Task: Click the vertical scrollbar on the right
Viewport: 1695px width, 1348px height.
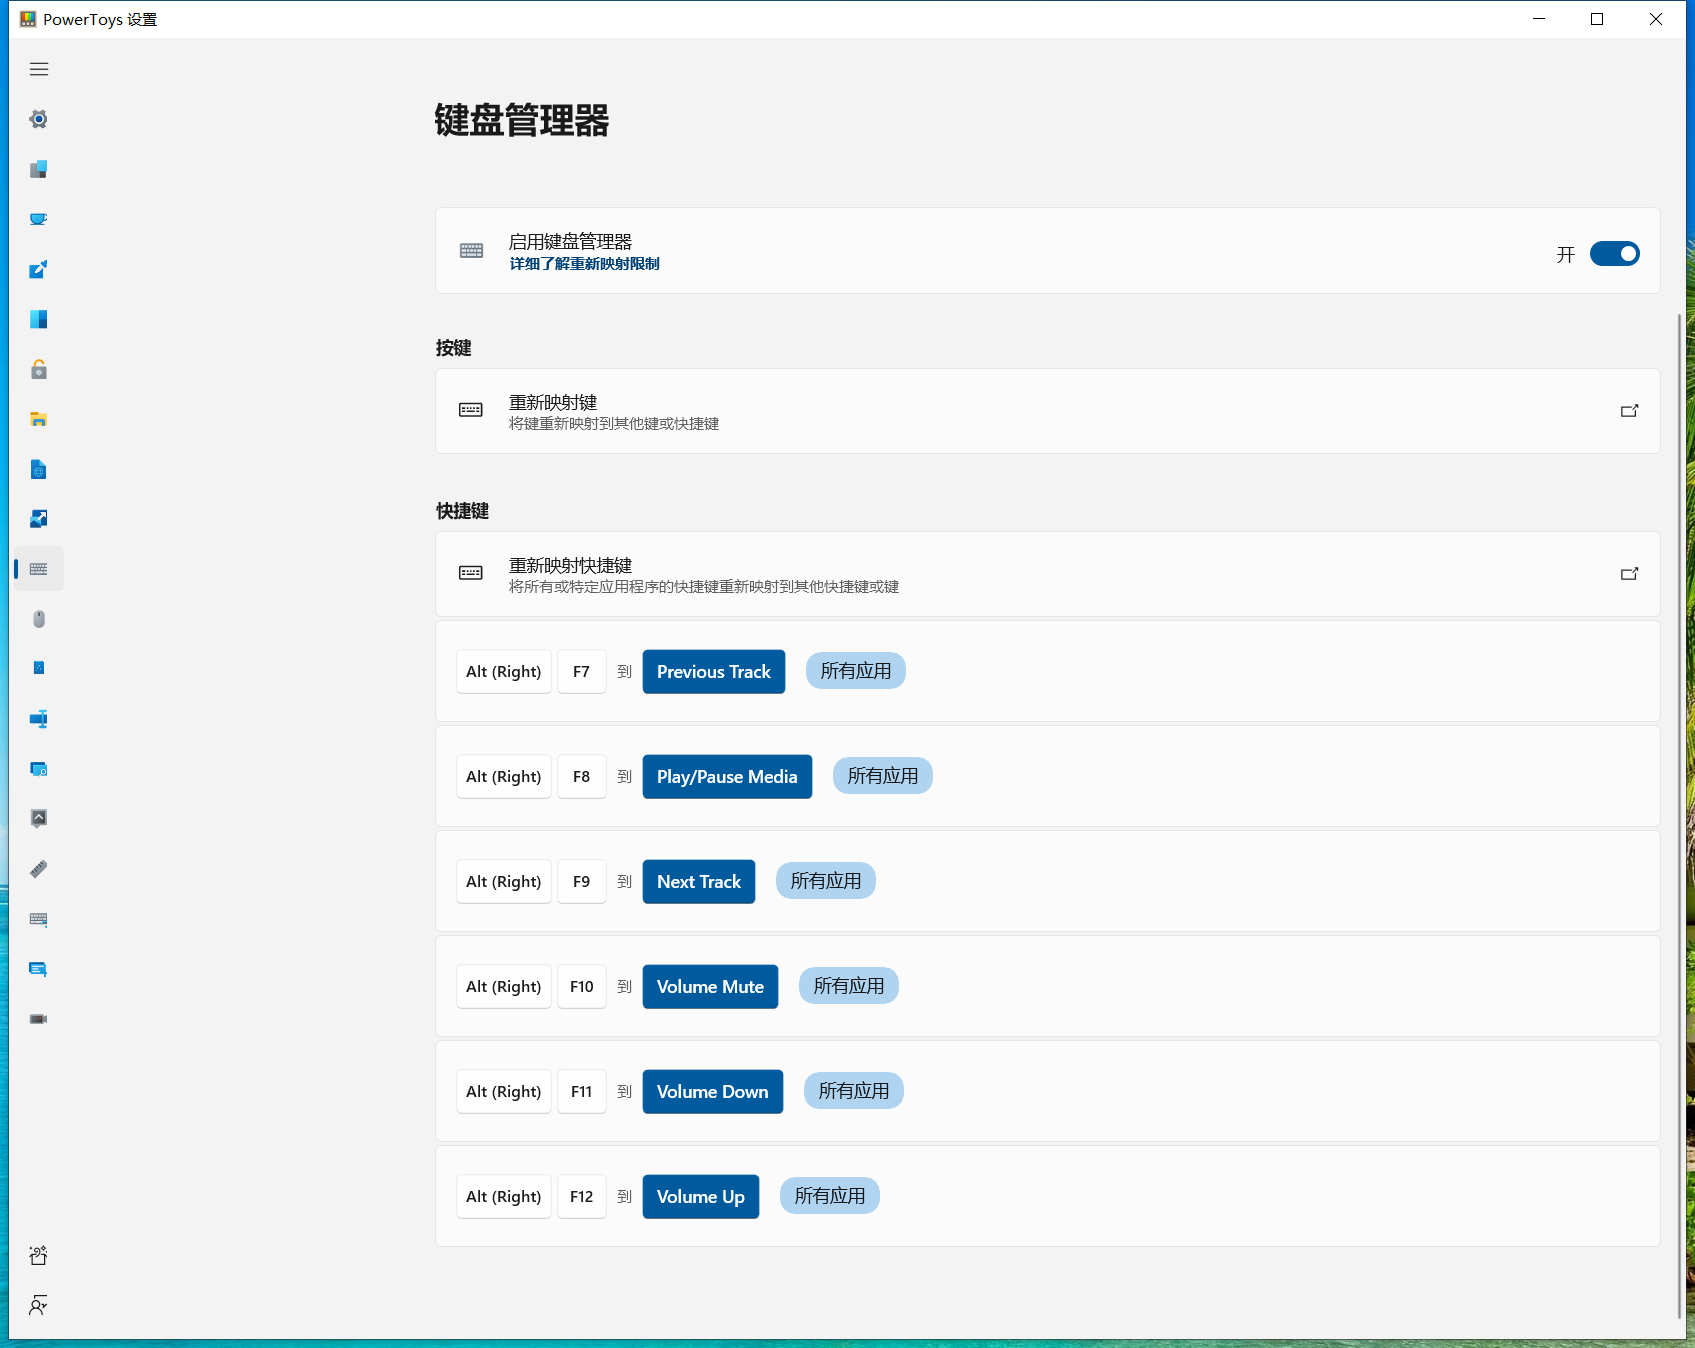Action: click(x=1679, y=815)
